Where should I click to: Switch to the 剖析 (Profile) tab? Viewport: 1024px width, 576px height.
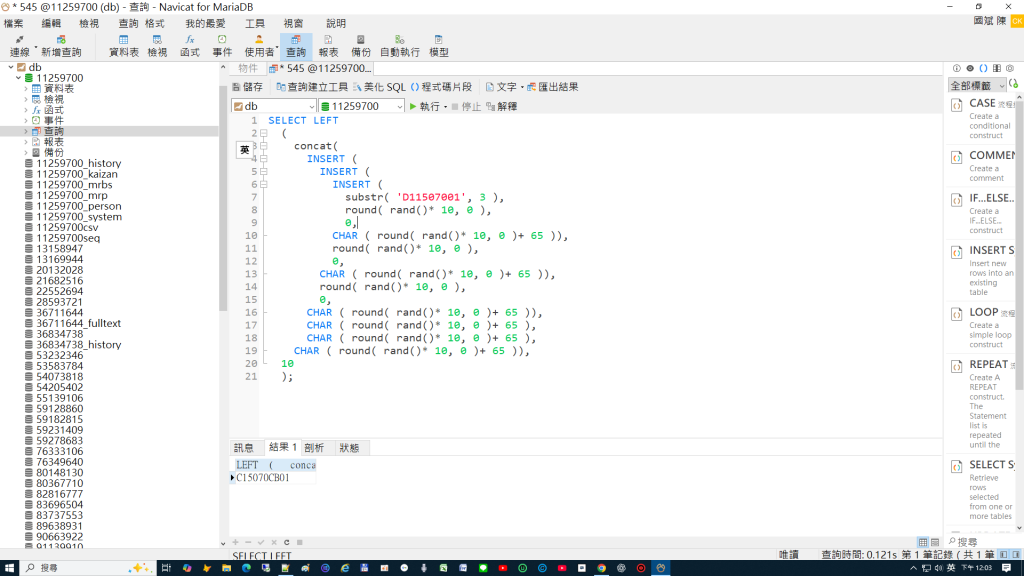tap(314, 448)
